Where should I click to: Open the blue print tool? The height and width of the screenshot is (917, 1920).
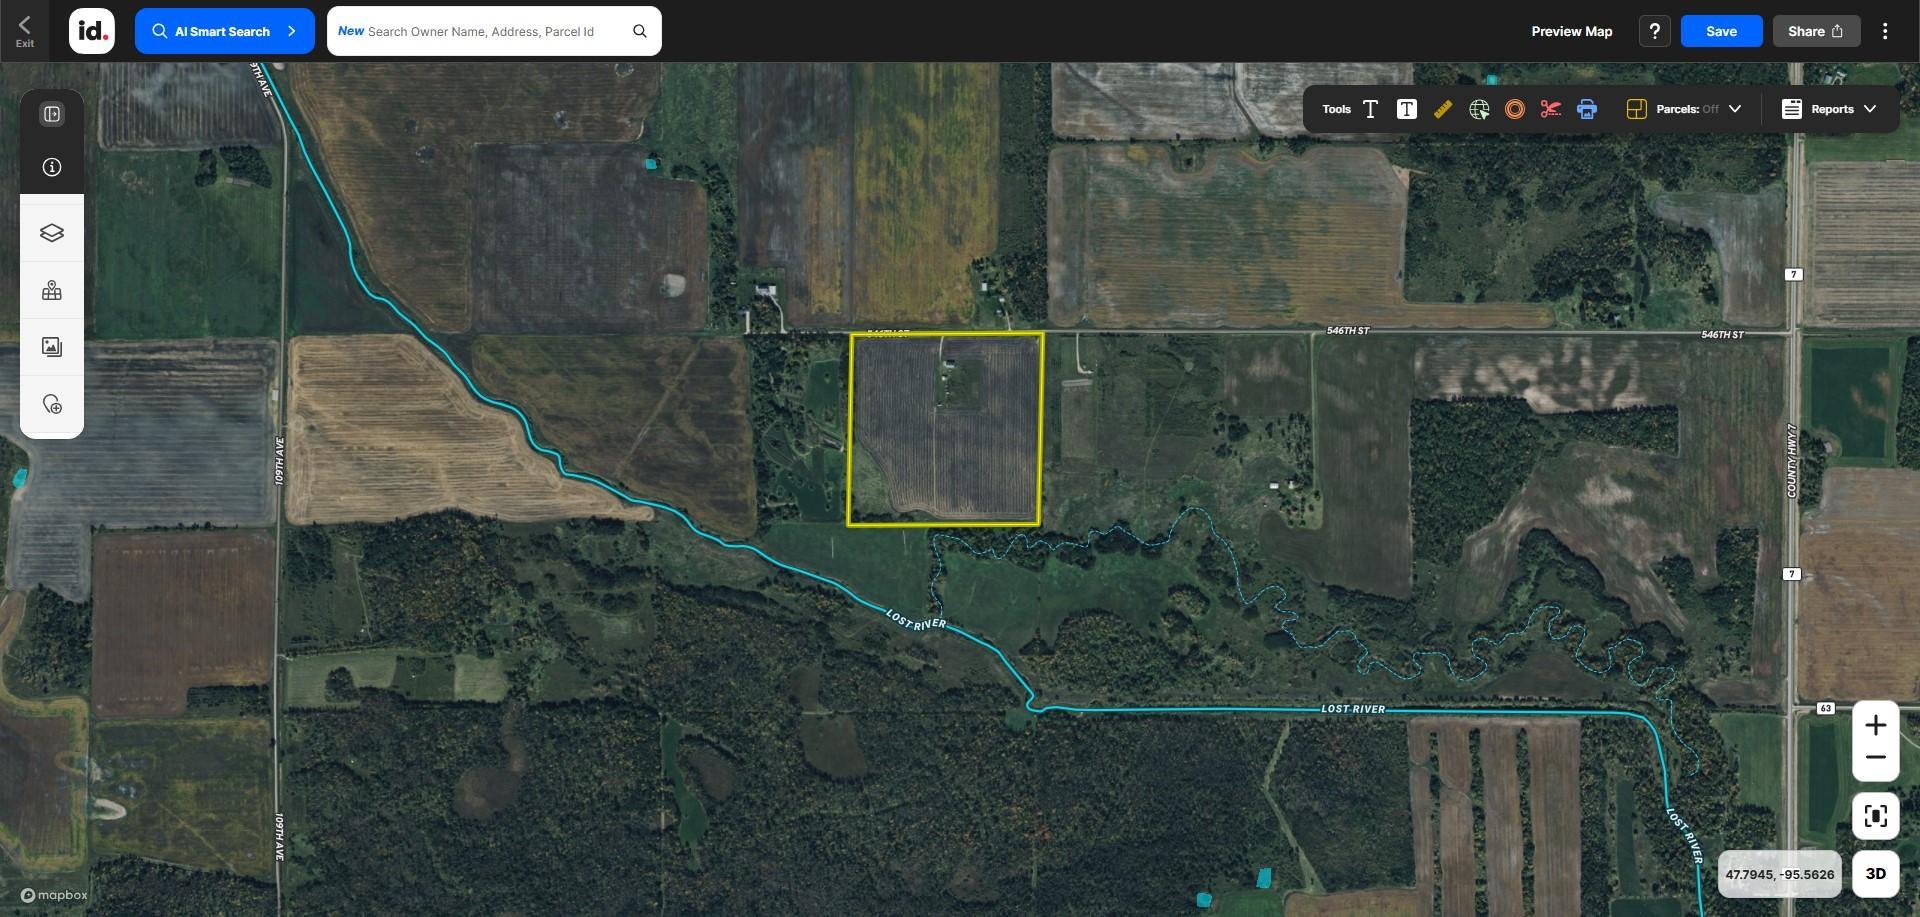[1587, 109]
